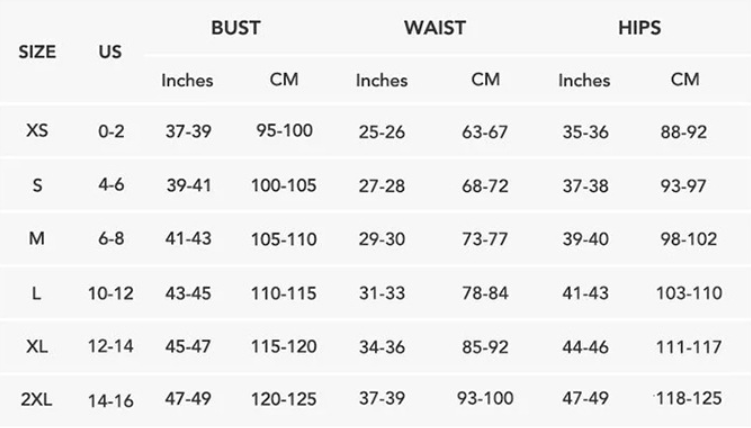Viewport: 751px width, 428px height.
Task: Click hips CM value 103-110
Action: [x=685, y=294]
